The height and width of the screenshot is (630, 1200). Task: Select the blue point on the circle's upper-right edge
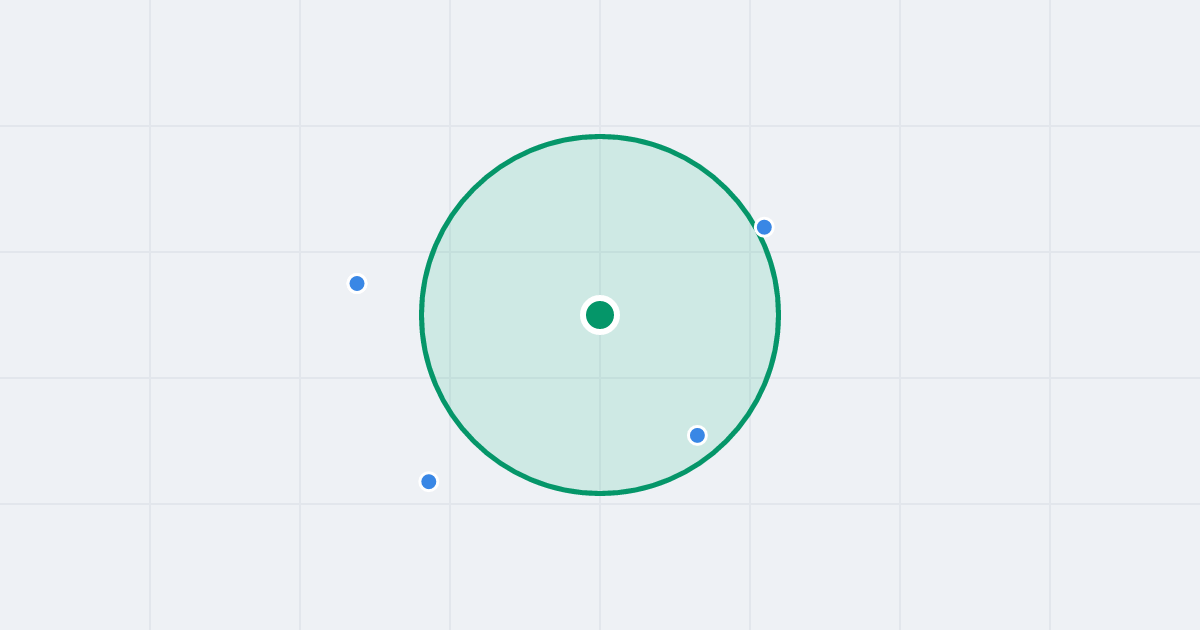(x=764, y=227)
